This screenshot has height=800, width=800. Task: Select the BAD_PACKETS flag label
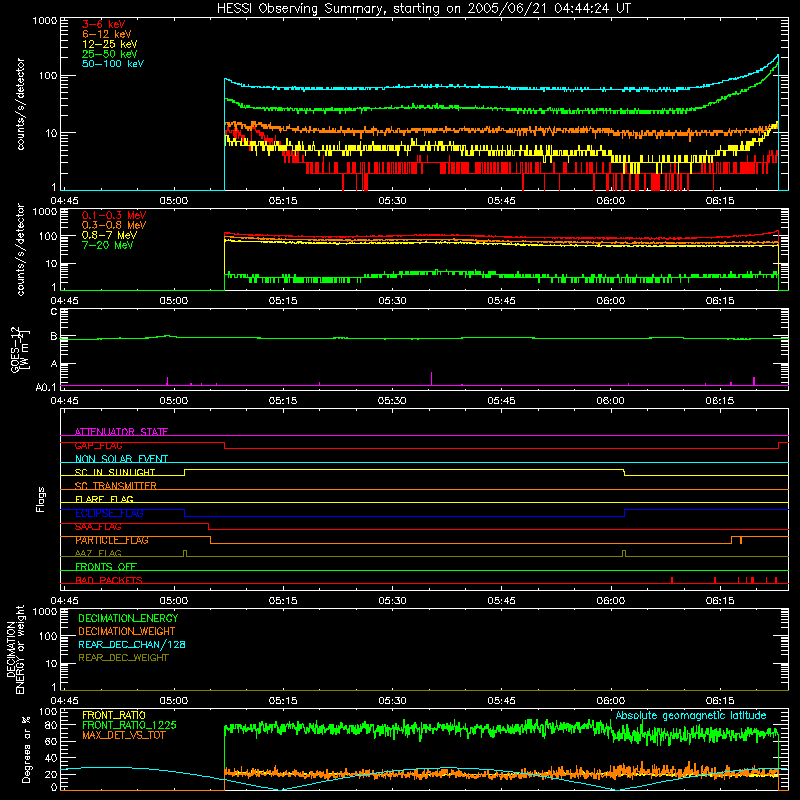point(109,580)
